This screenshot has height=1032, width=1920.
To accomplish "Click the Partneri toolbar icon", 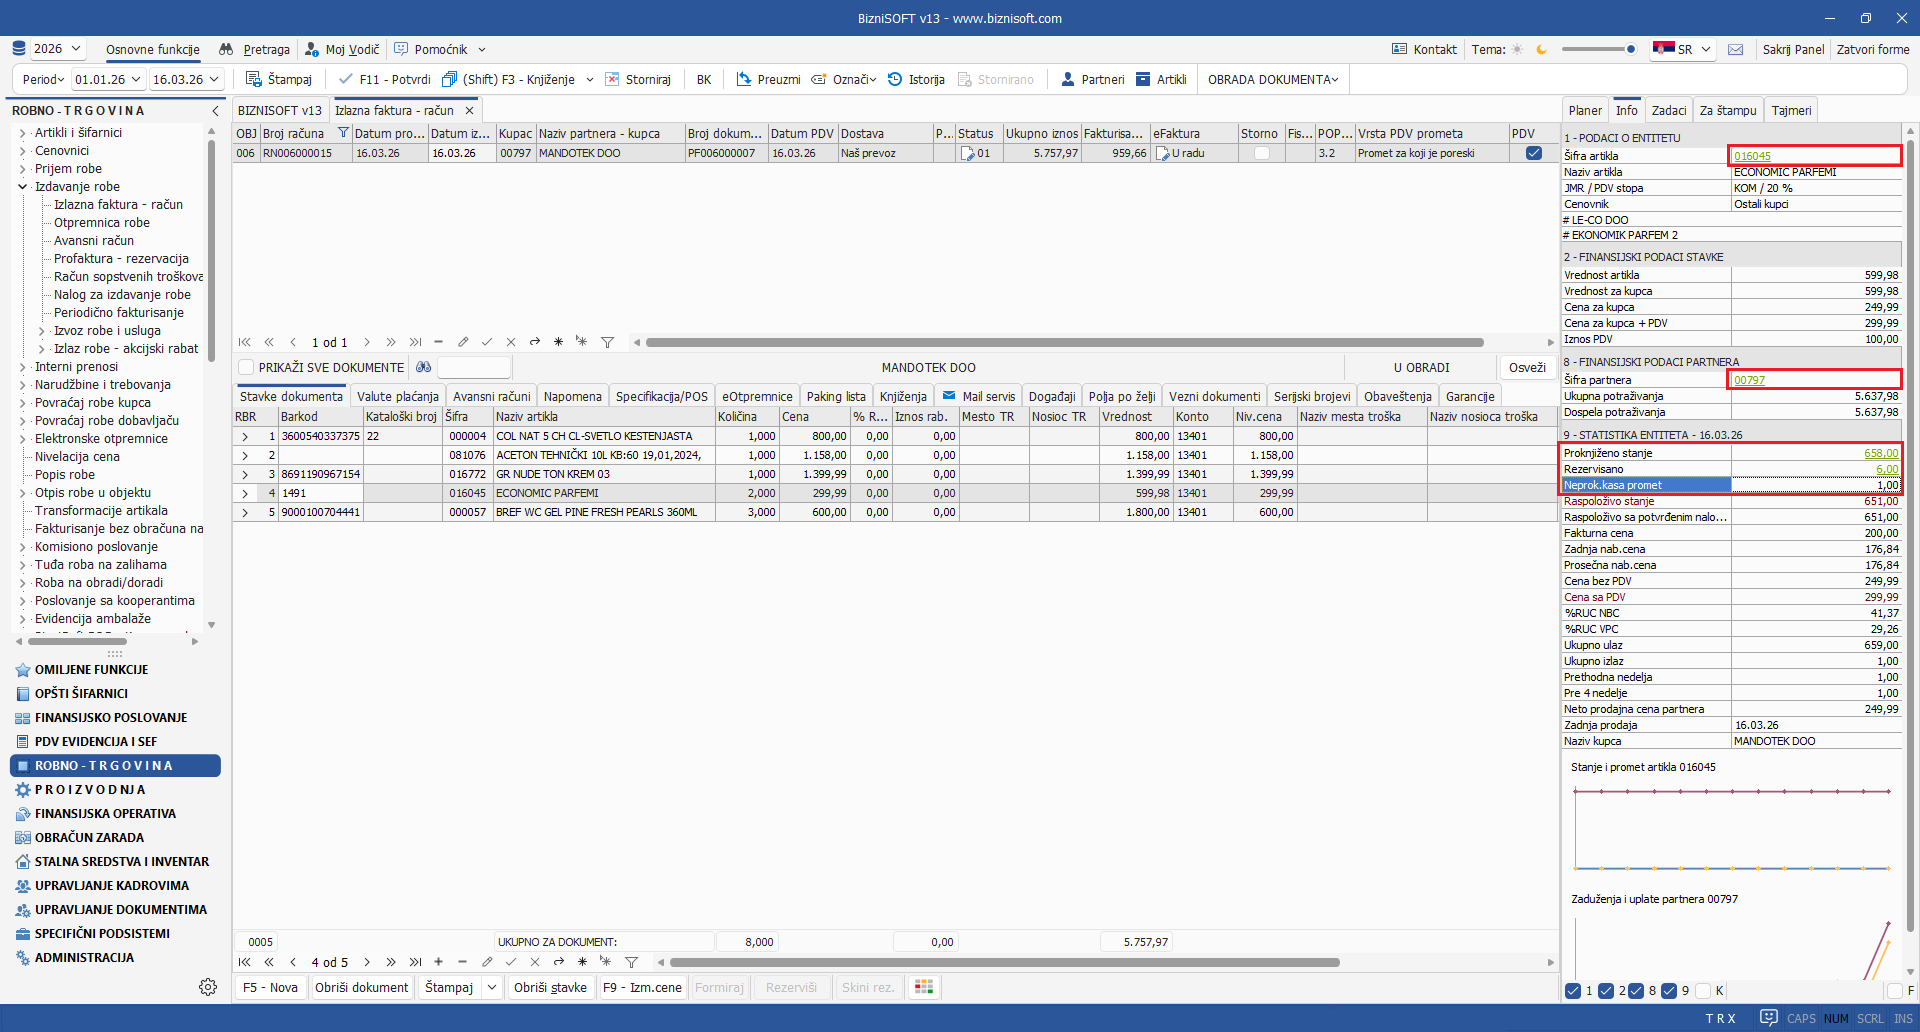I will tap(1068, 79).
